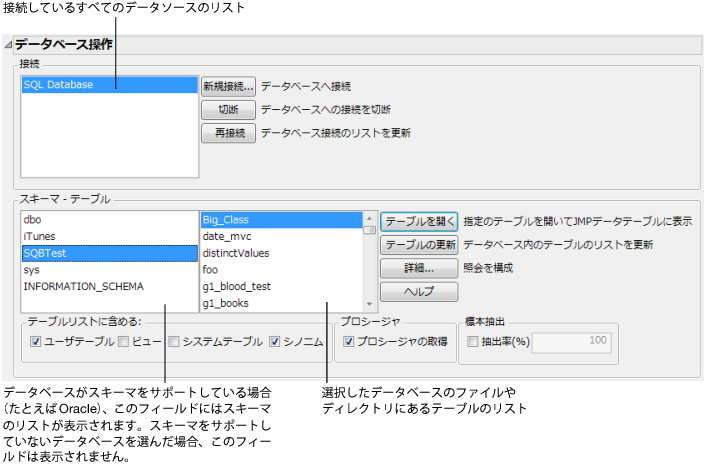Uncheck the シノニム checkbox
Image resolution: width=709 pixels, height=467 pixels.
click(275, 342)
